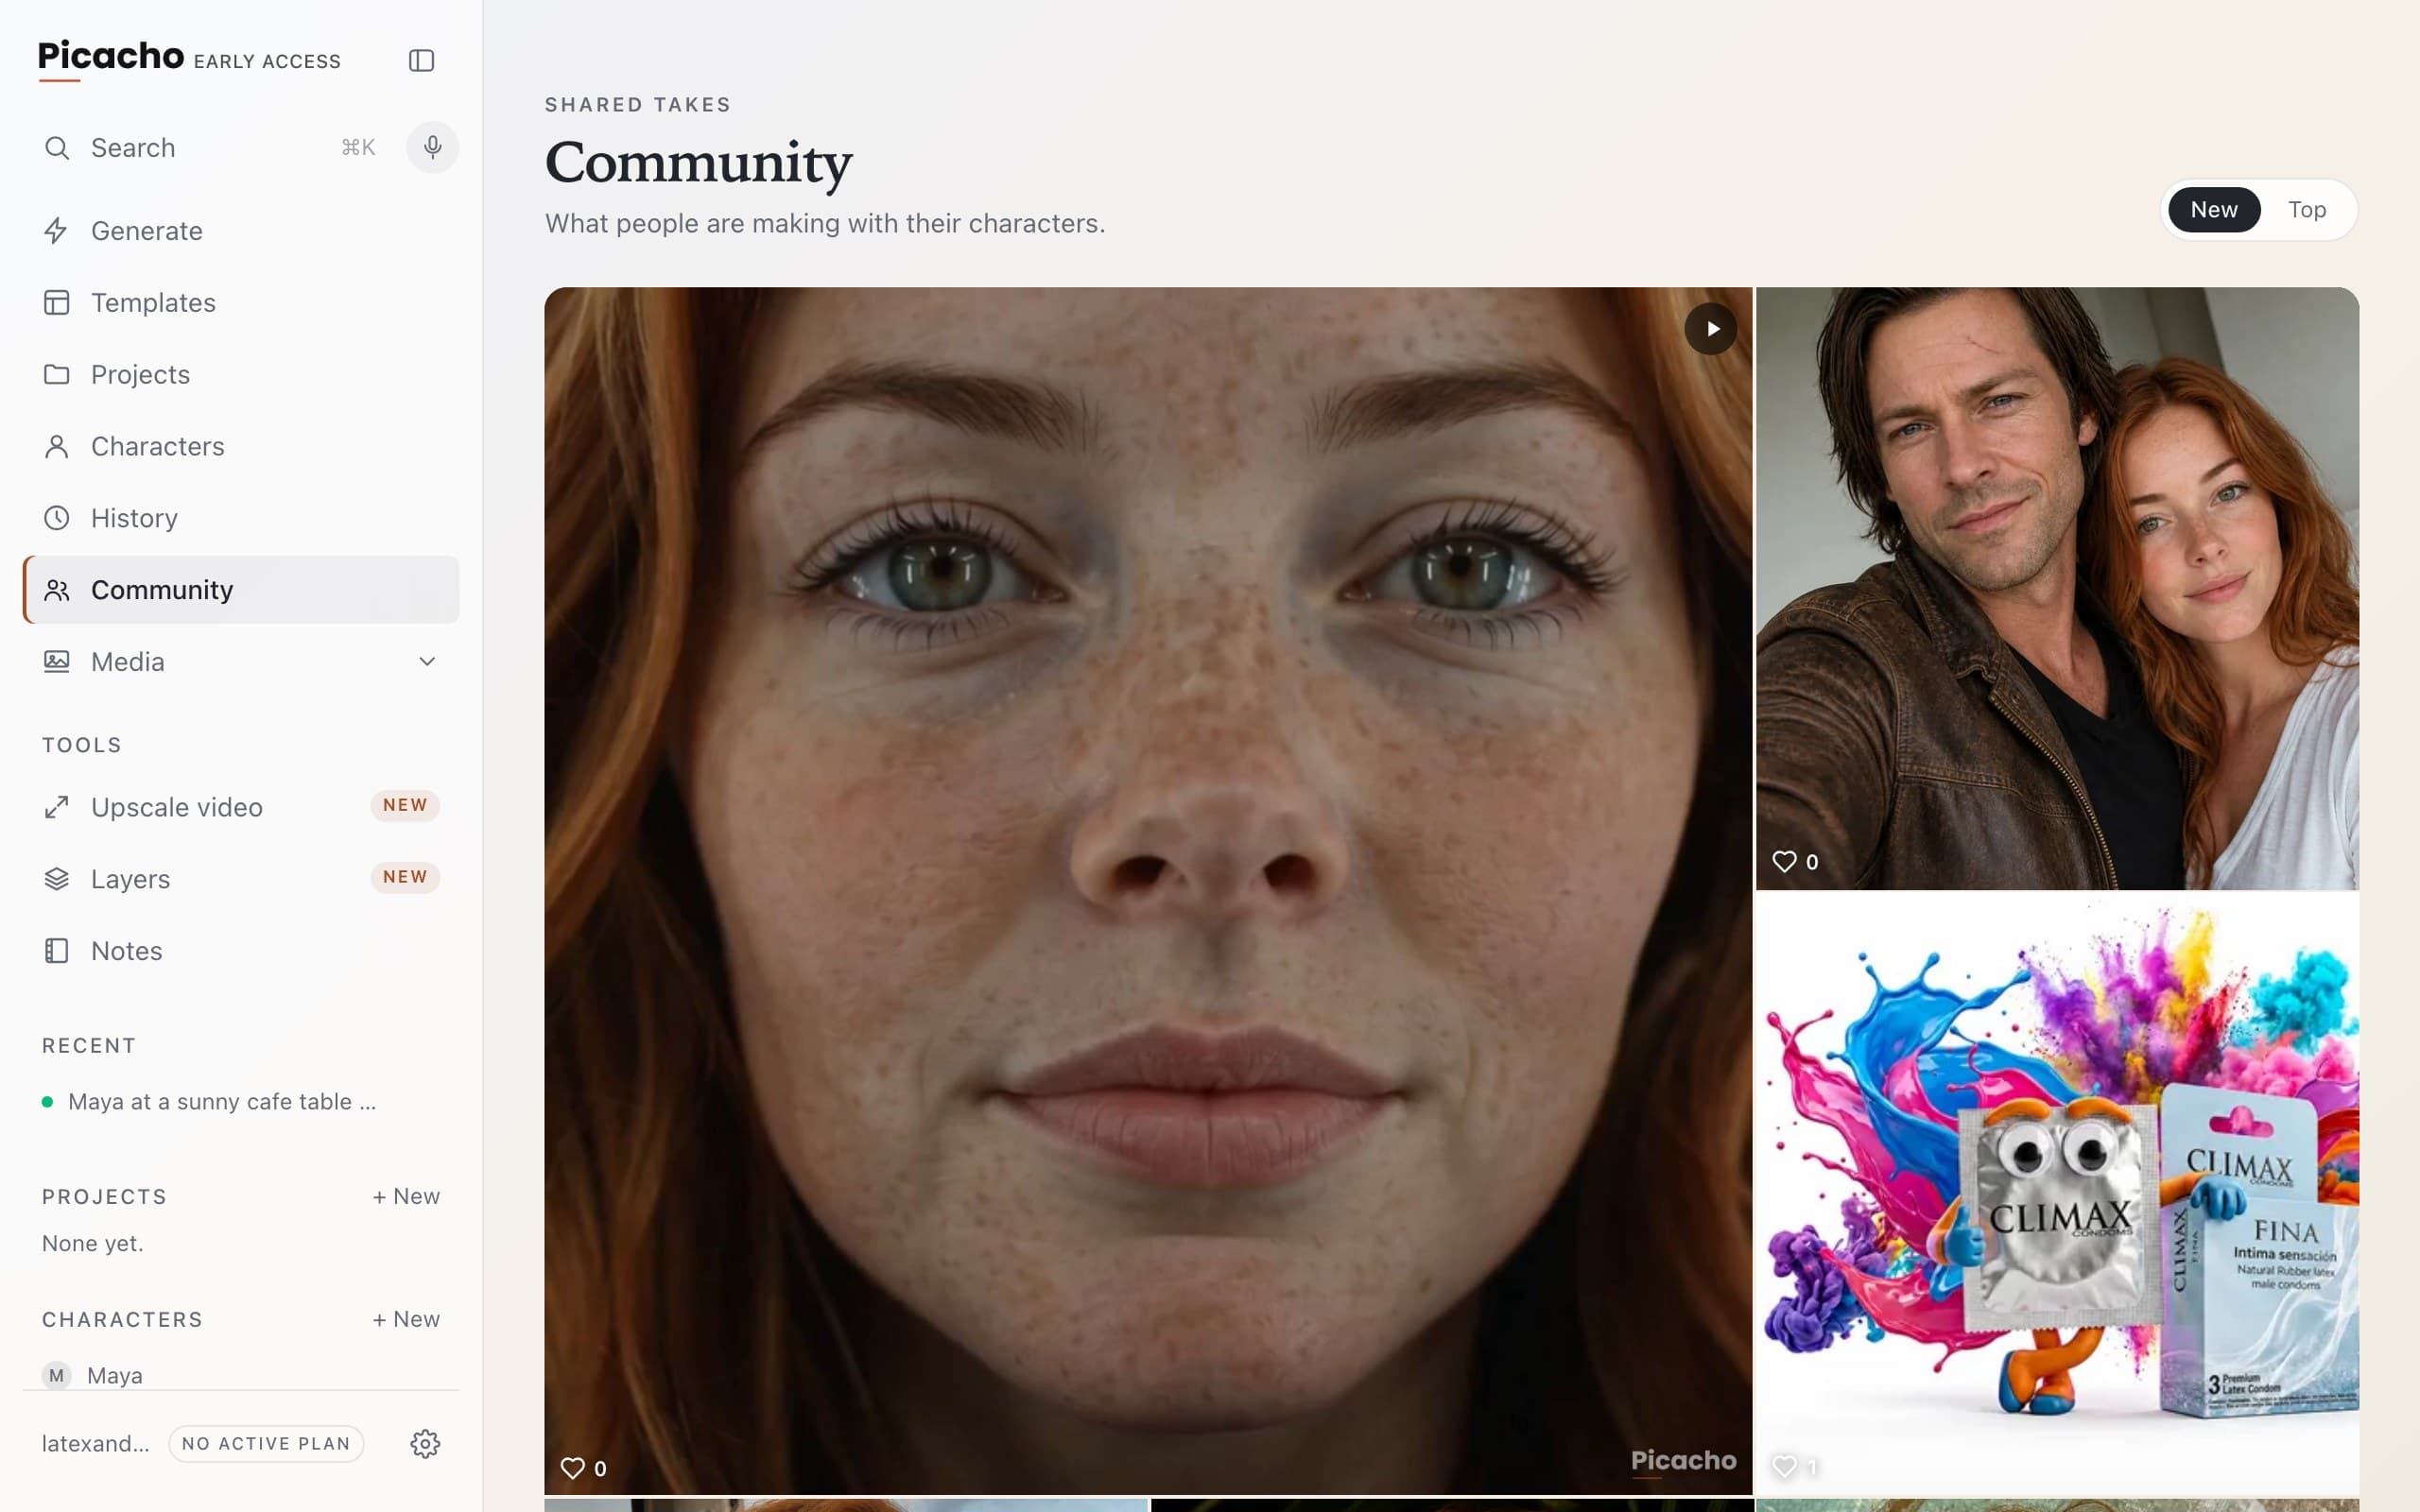Image resolution: width=2420 pixels, height=1512 pixels.
Task: Activate voice search microphone
Action: click(x=432, y=147)
